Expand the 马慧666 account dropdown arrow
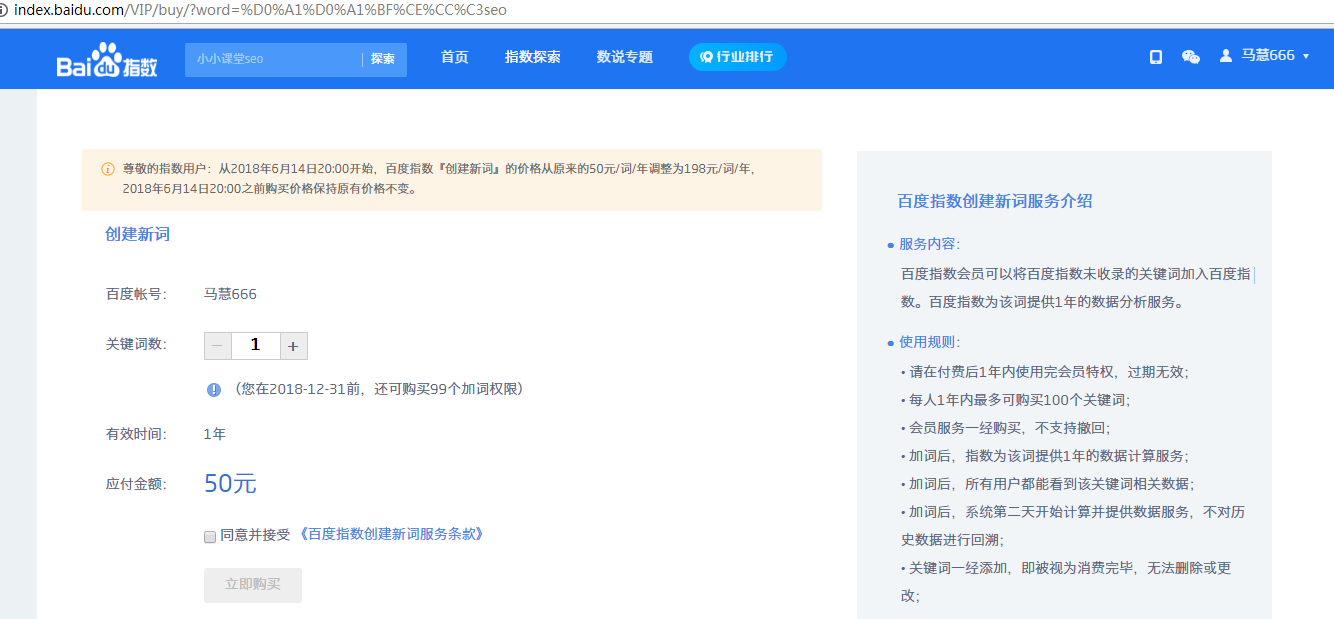This screenshot has height=619, width=1334. click(x=1306, y=56)
